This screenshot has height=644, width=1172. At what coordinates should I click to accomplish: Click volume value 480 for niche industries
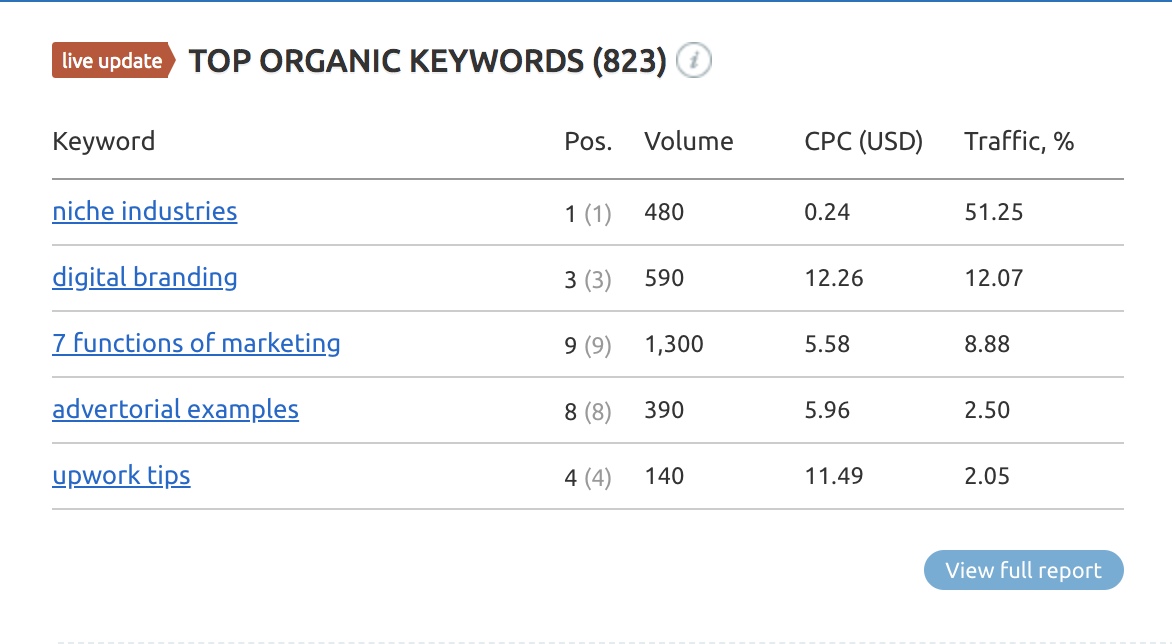[x=664, y=212]
